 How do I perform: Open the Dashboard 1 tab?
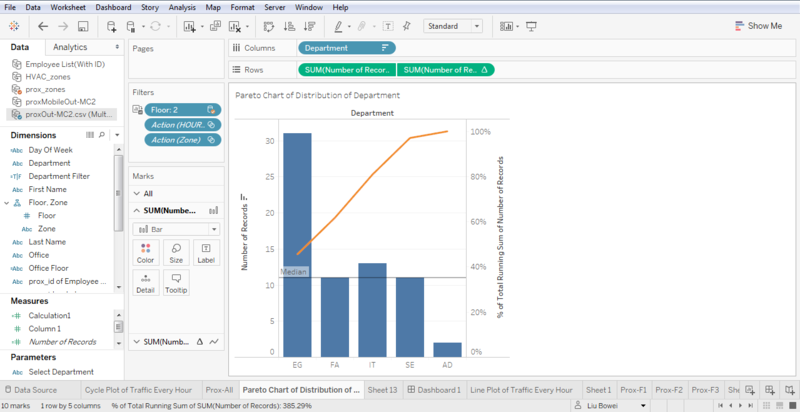coord(434,390)
